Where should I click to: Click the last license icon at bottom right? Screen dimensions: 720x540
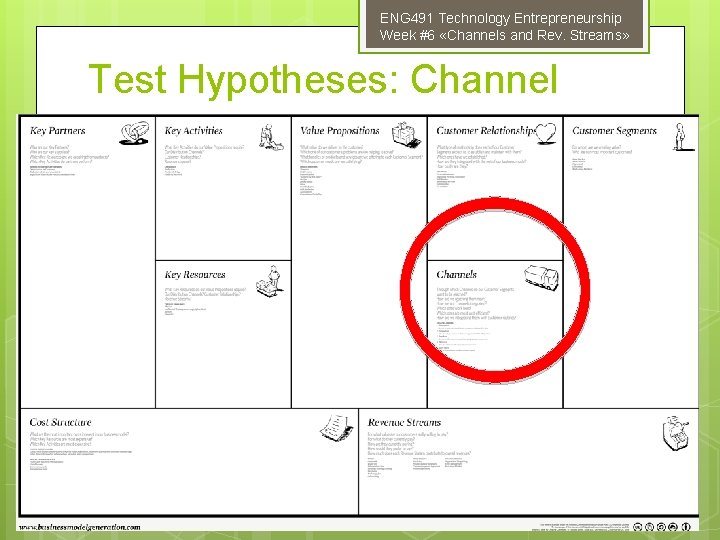pos(685,527)
